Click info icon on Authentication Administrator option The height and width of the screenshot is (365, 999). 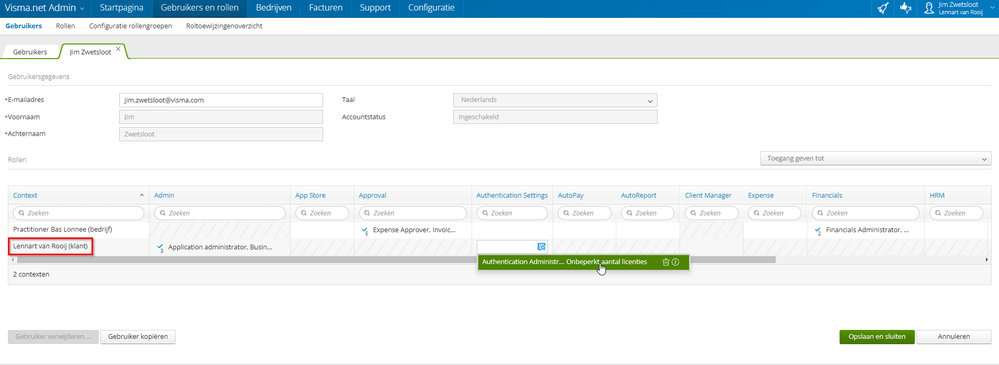point(675,262)
